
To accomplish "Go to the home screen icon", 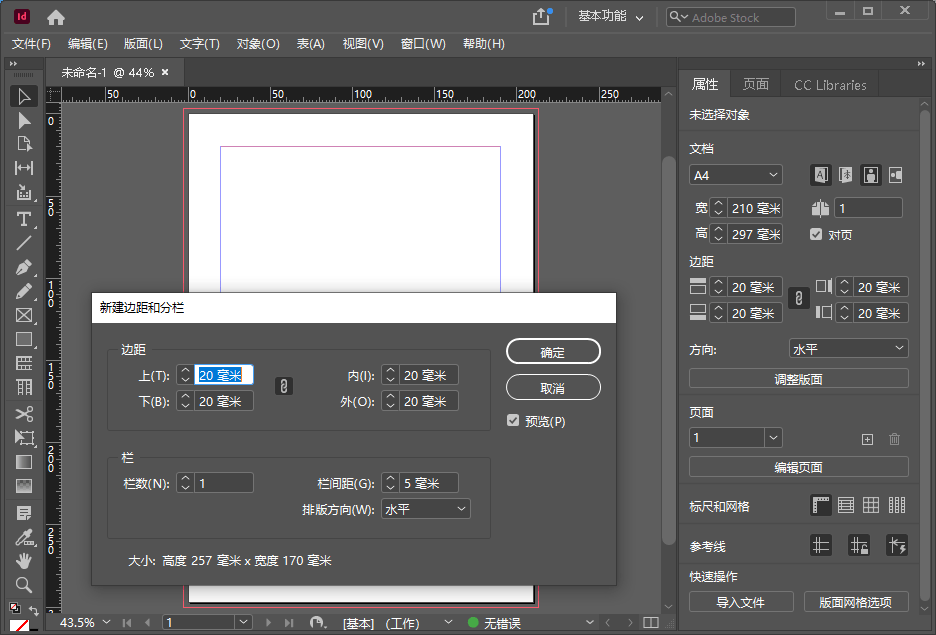I will tap(56, 17).
